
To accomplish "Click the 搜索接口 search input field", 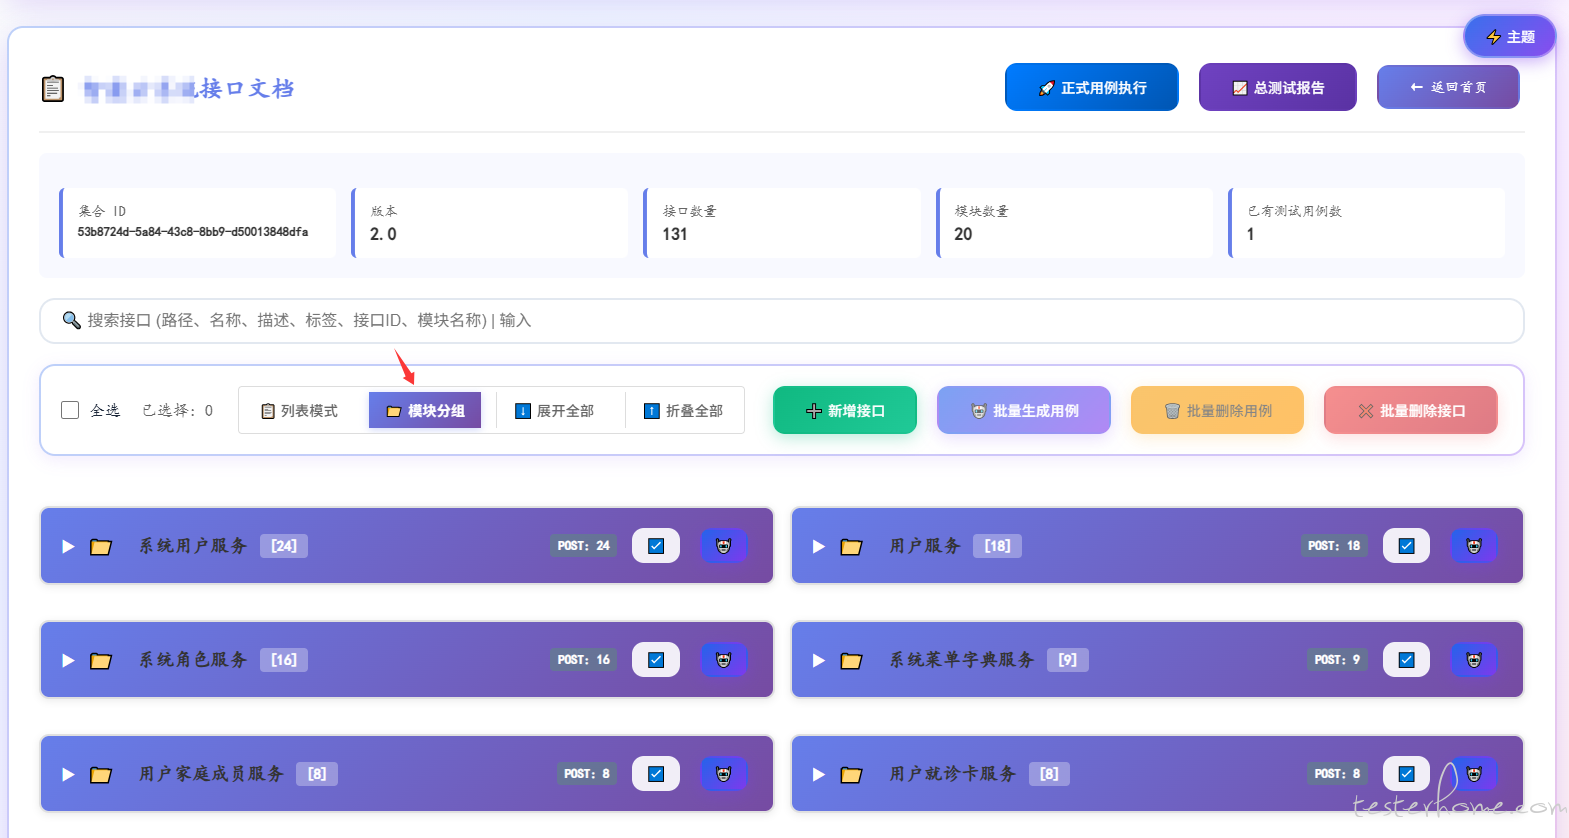I will click(780, 321).
